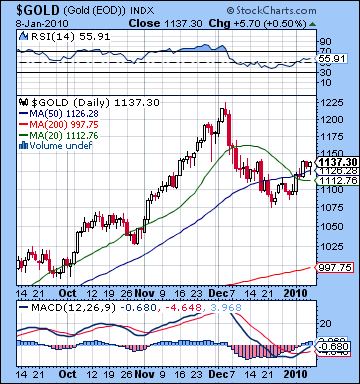Click the 997.75 red MA price tag
Screen dimensions: 360x384
334,267
